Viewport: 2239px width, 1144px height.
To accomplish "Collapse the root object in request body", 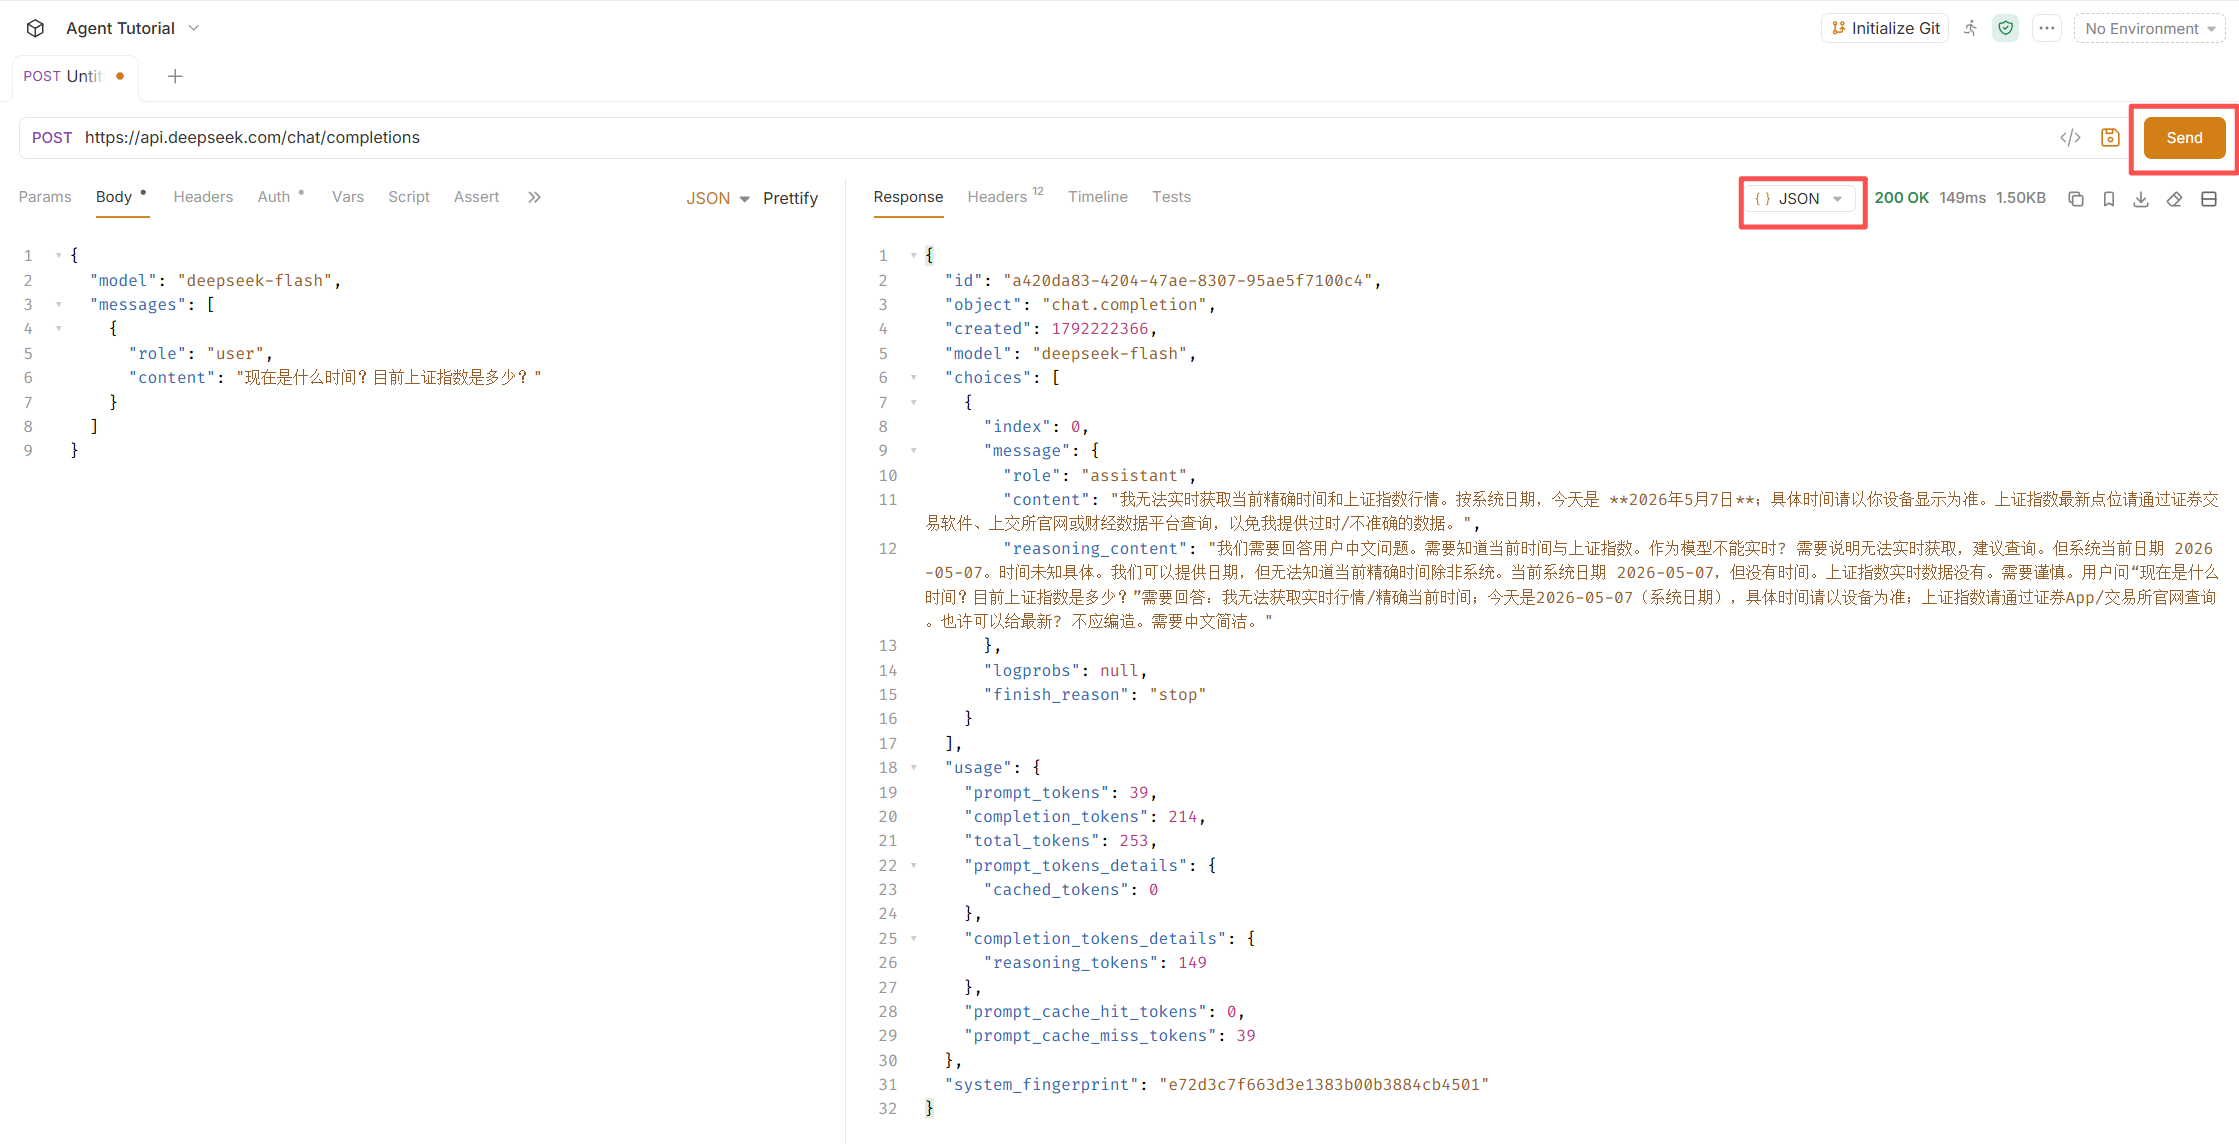I will coord(59,256).
